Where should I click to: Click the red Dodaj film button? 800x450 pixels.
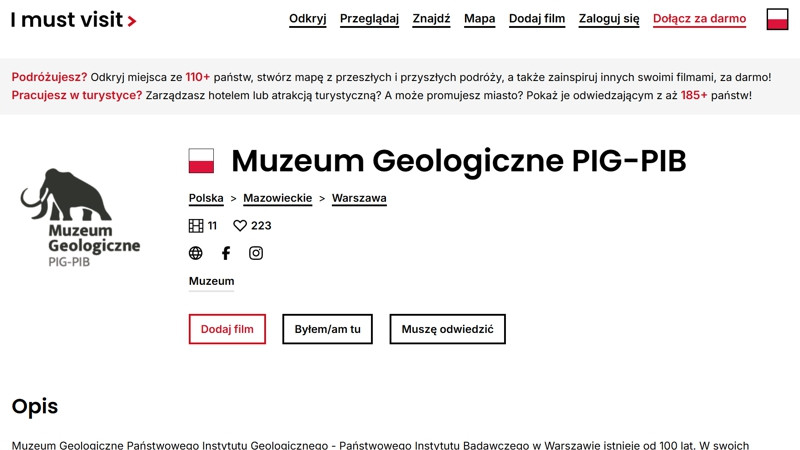(227, 329)
